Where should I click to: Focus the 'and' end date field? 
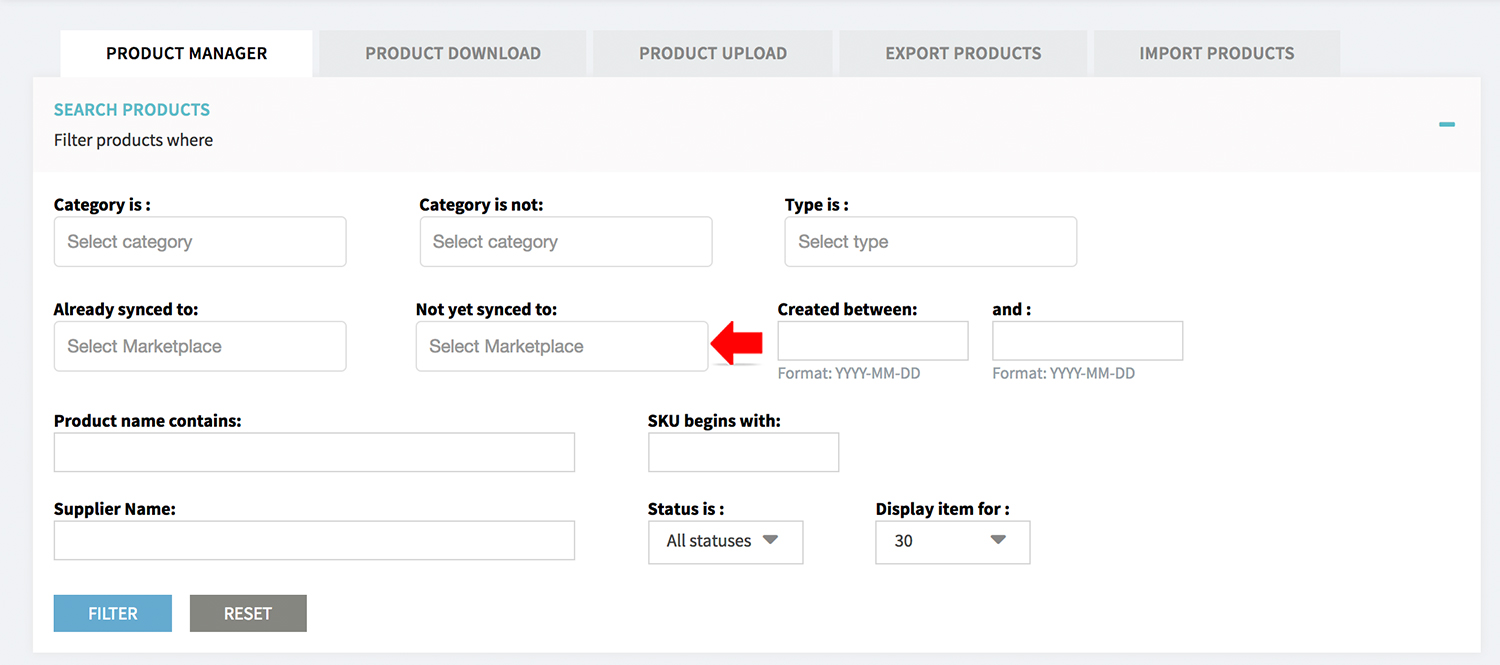click(x=1088, y=341)
